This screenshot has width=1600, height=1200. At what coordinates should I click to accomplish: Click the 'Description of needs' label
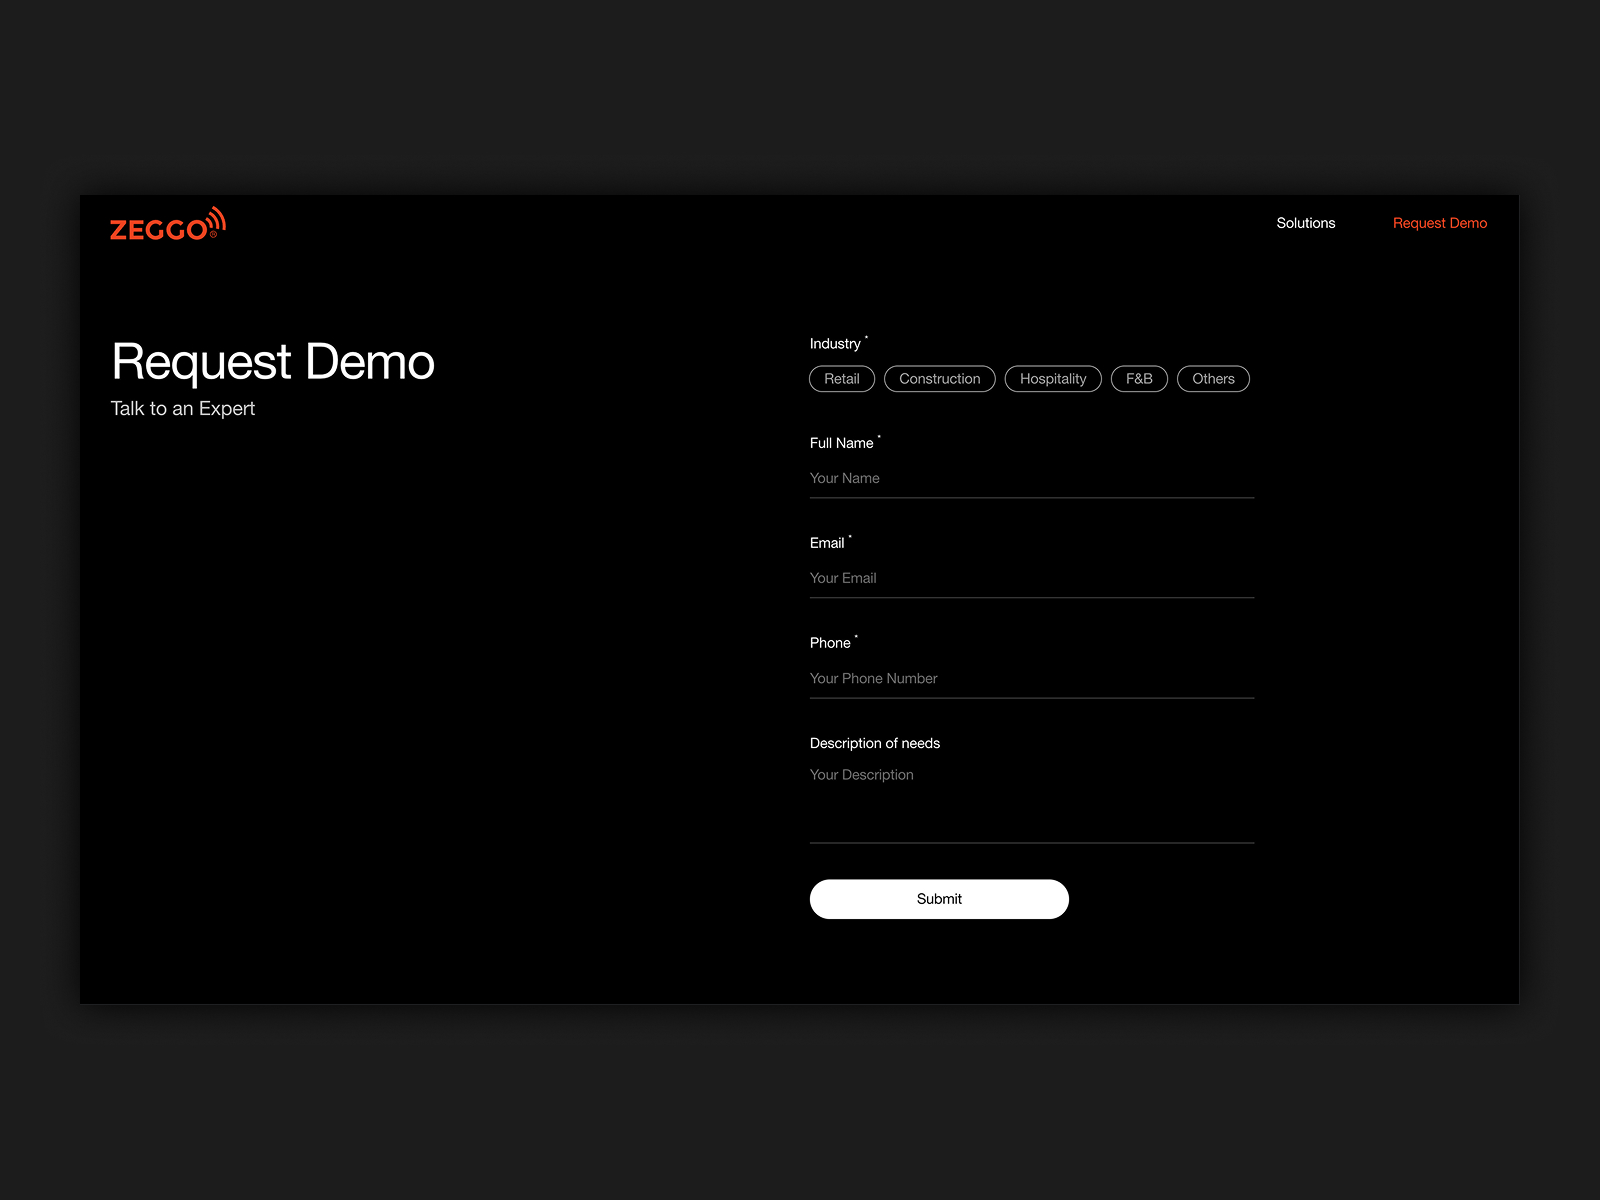pyautogui.click(x=875, y=743)
